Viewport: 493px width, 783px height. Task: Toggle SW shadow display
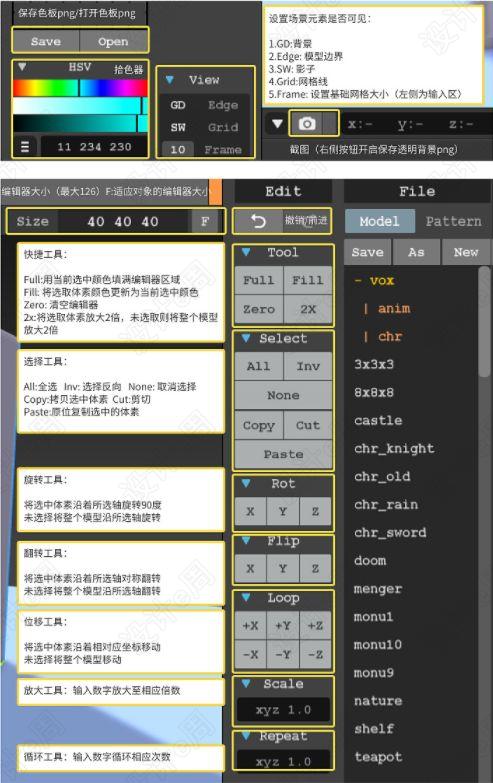[x=178, y=127]
